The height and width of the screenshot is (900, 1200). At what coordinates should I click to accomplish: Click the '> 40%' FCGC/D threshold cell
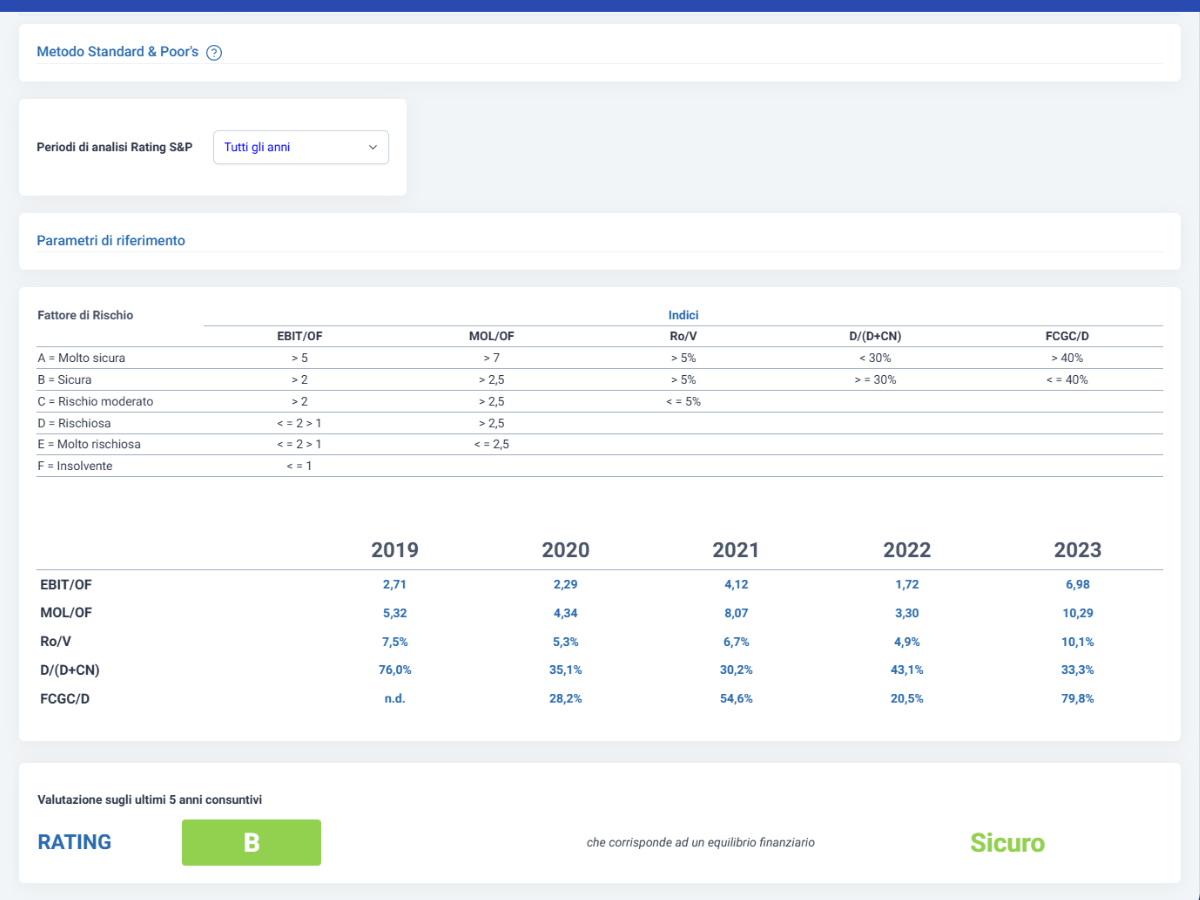coord(1066,358)
